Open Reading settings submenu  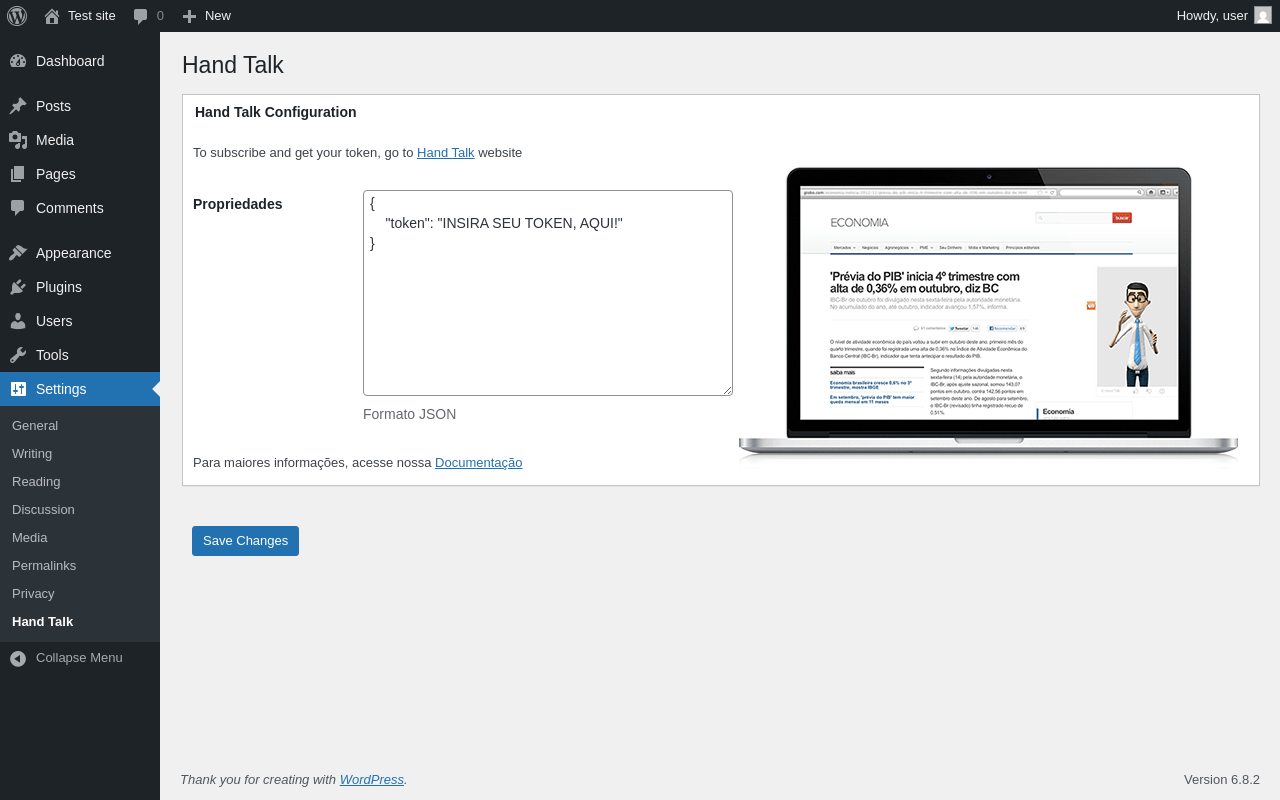click(x=36, y=481)
